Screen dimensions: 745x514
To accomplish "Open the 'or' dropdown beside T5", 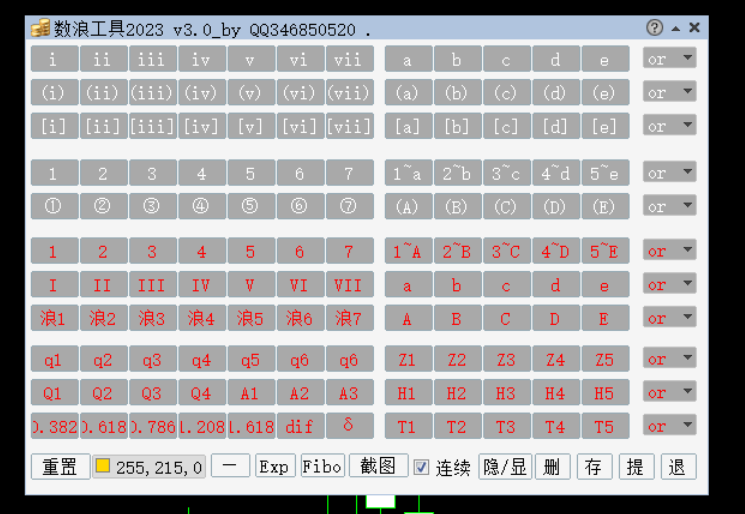I will (669, 426).
